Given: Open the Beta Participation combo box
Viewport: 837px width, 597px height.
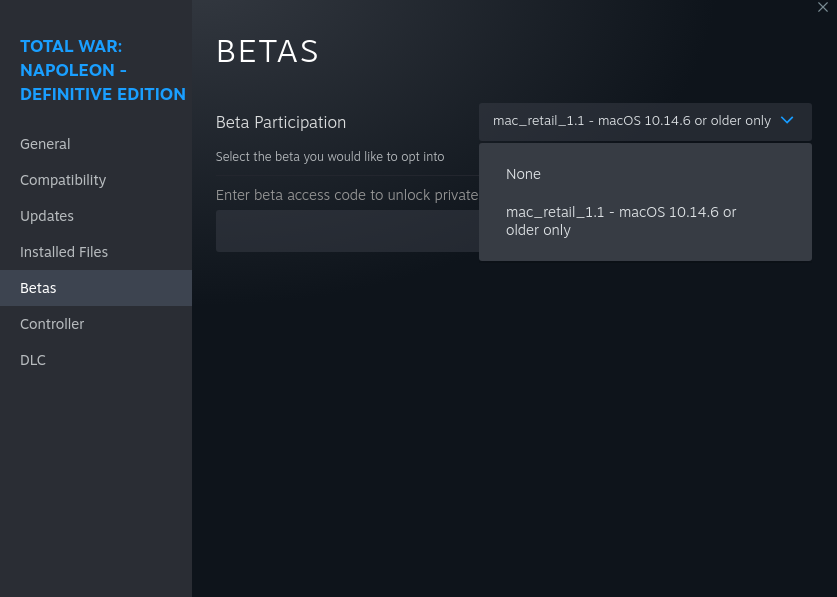Looking at the screenshot, I should pos(645,122).
